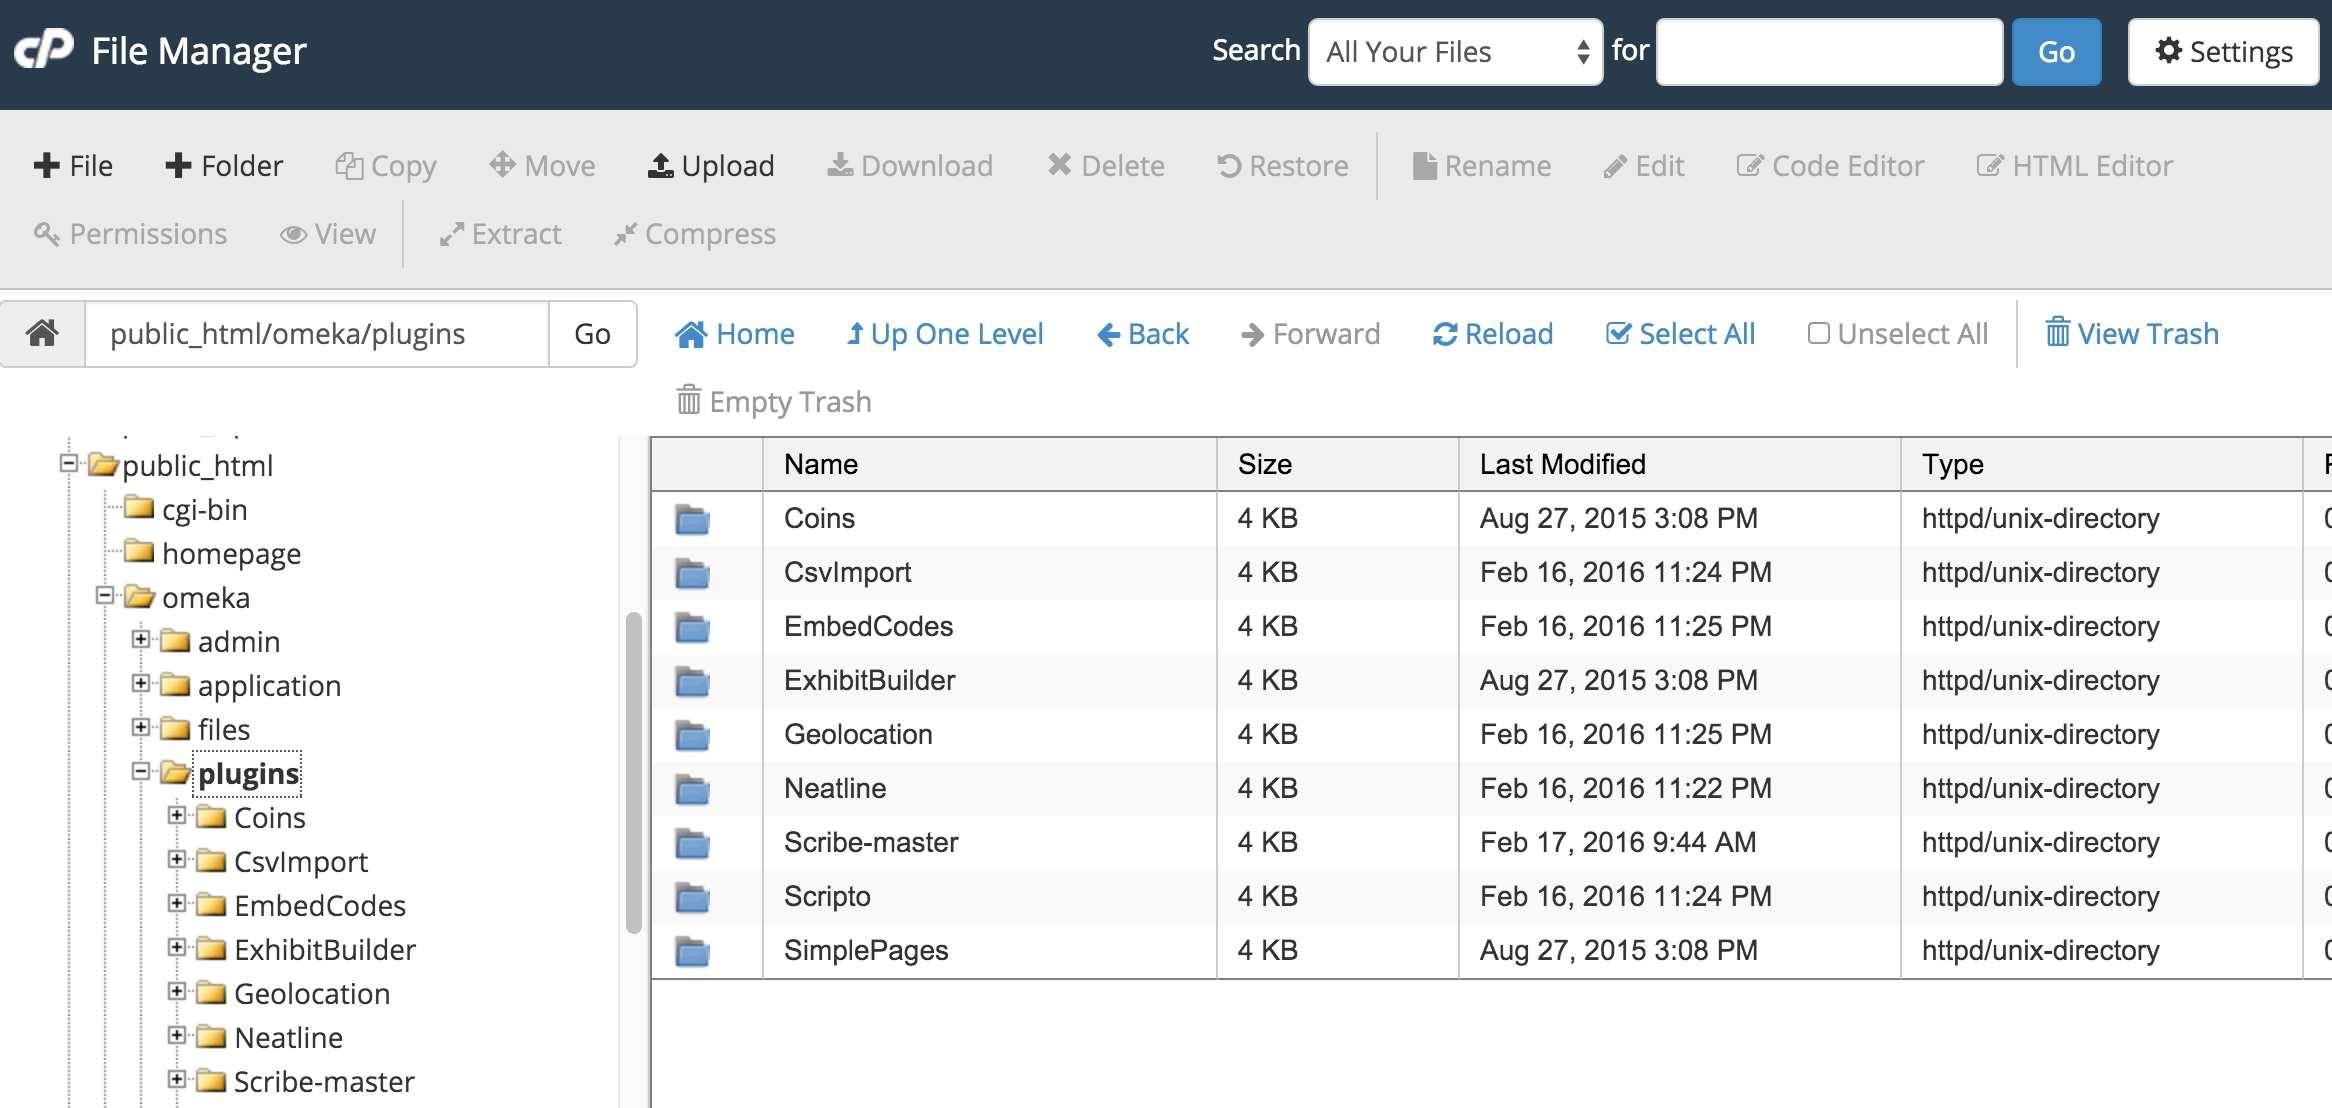Open the Upload tool
2332x1108 pixels.
[x=711, y=166]
